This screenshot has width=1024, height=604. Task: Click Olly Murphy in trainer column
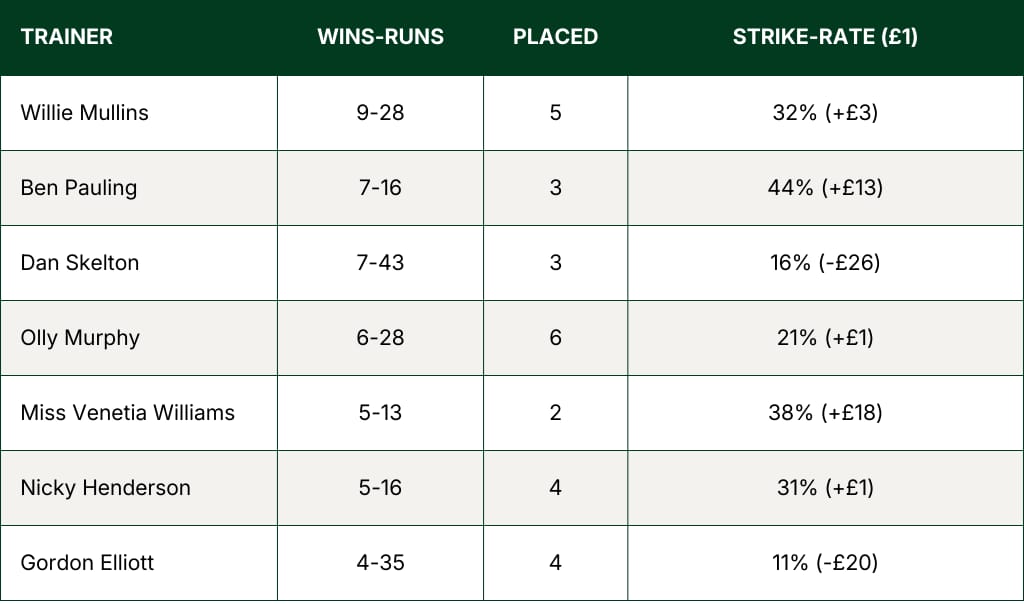tap(79, 338)
